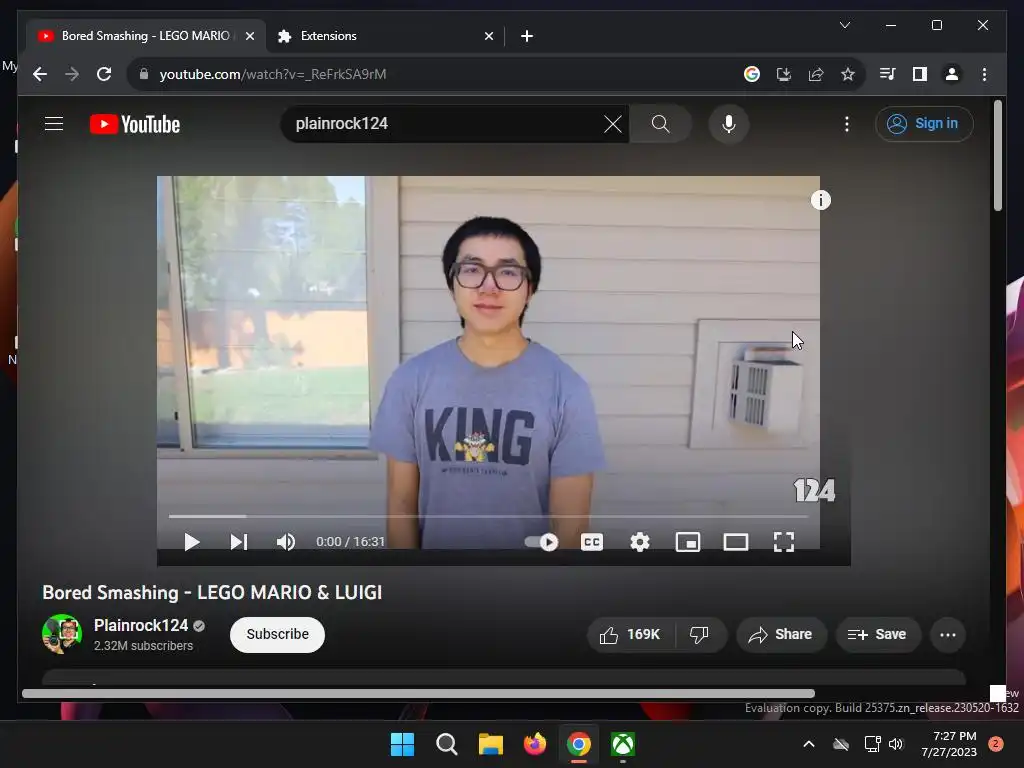Open Chrome profile icon

pyautogui.click(x=952, y=74)
